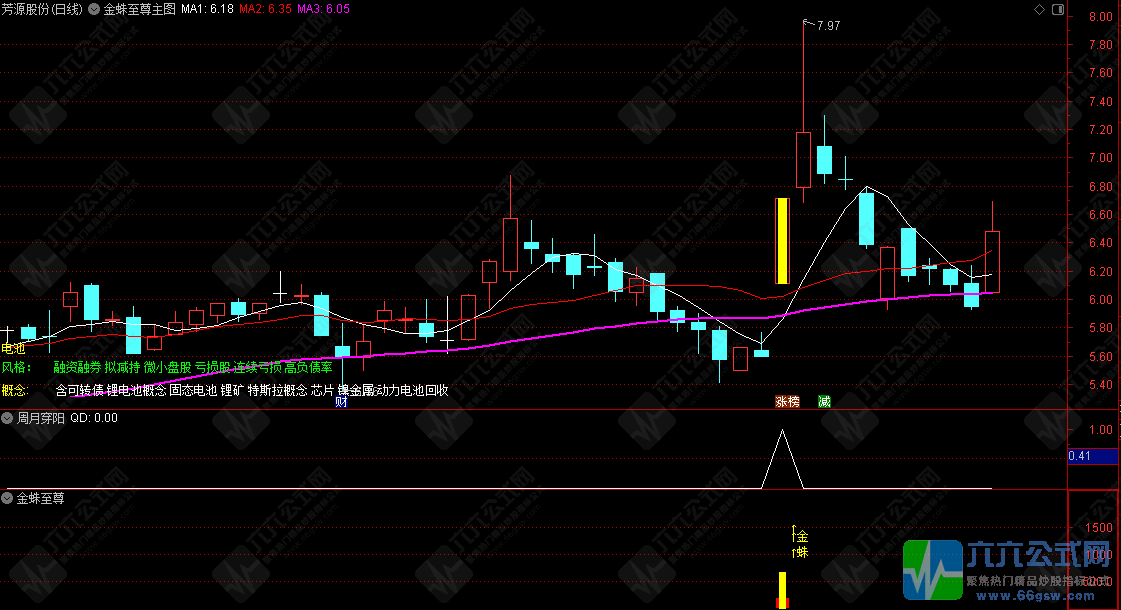1121x610 pixels.
Task: Click the 7.00 price axis label
Action: (x=1100, y=158)
